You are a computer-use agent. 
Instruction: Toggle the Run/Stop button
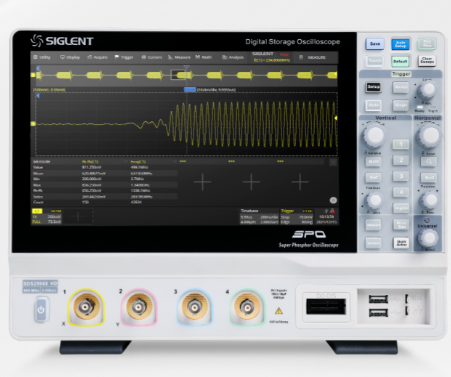[427, 44]
